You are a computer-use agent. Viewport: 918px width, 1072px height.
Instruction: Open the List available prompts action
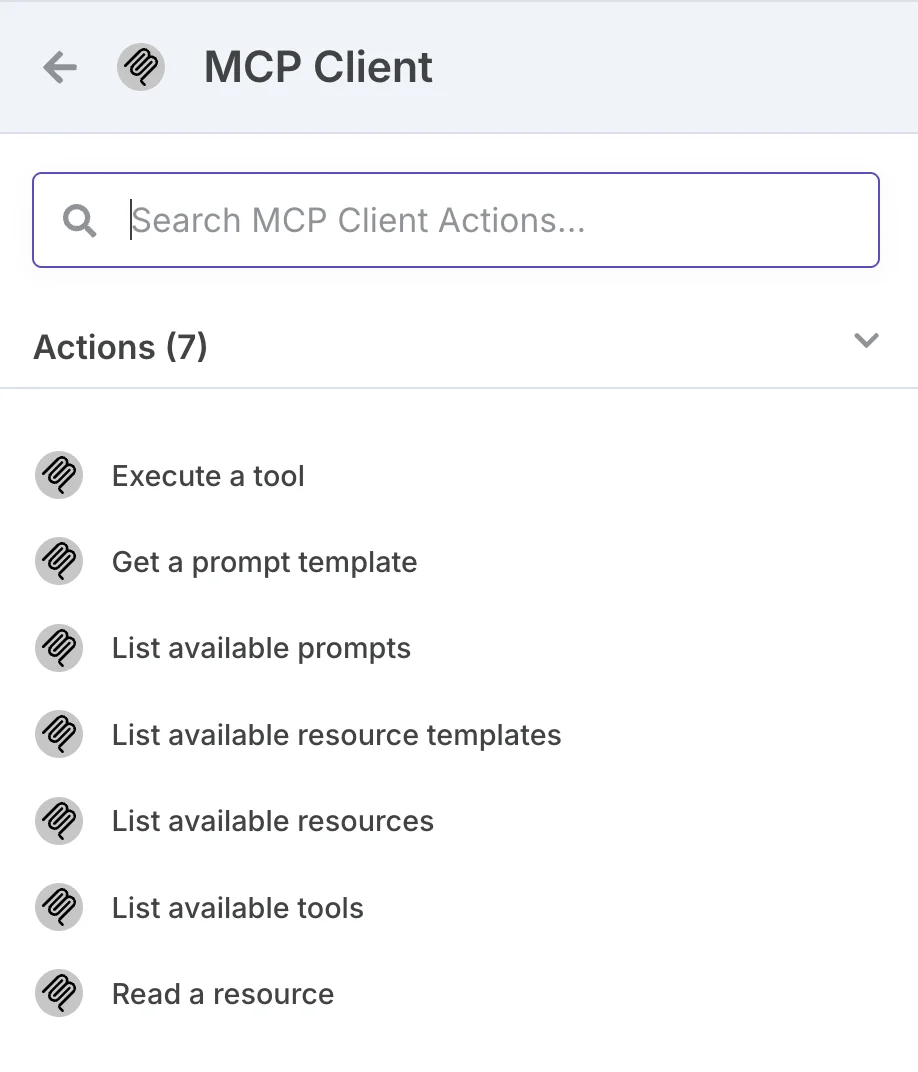pos(261,647)
